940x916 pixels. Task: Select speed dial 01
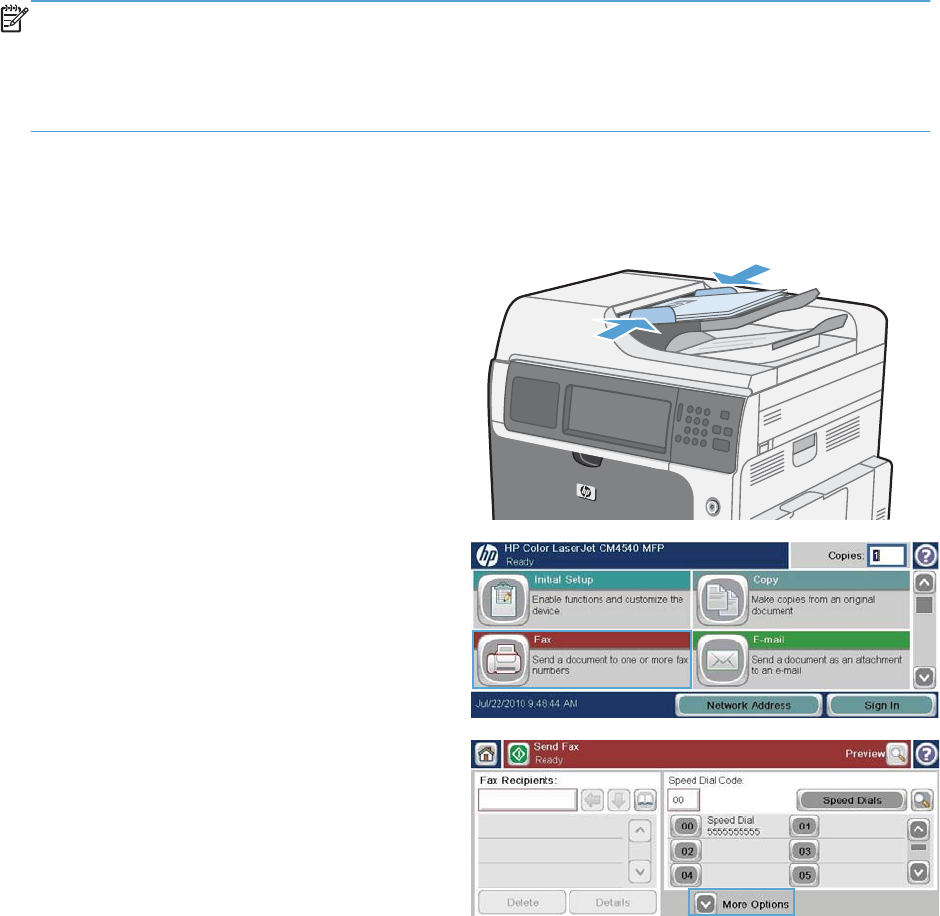pos(805,826)
